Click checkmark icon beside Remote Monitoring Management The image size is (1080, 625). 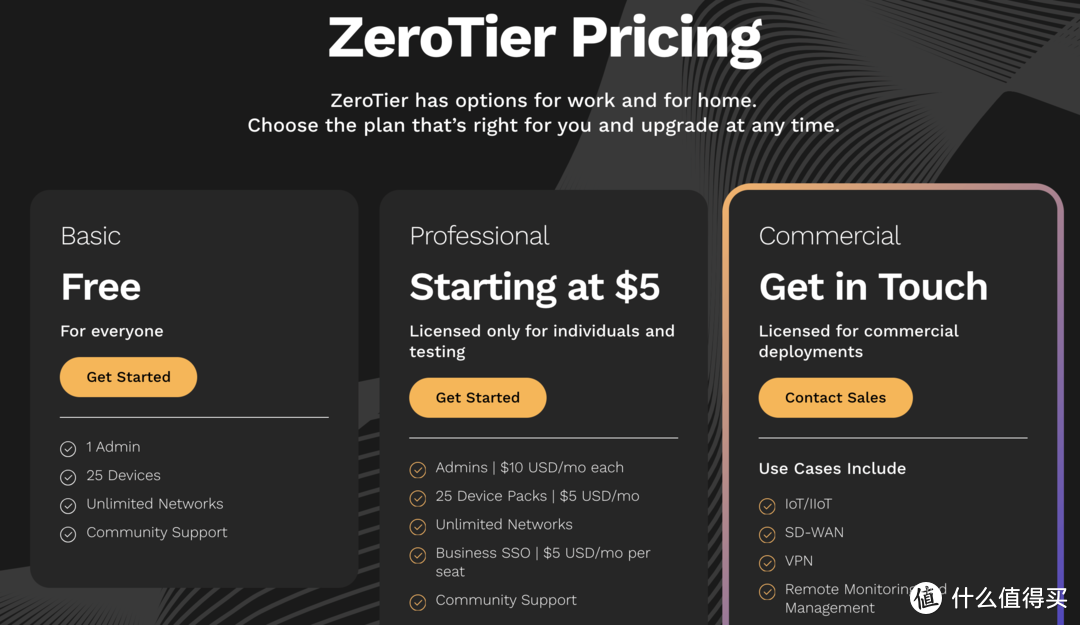point(767,591)
